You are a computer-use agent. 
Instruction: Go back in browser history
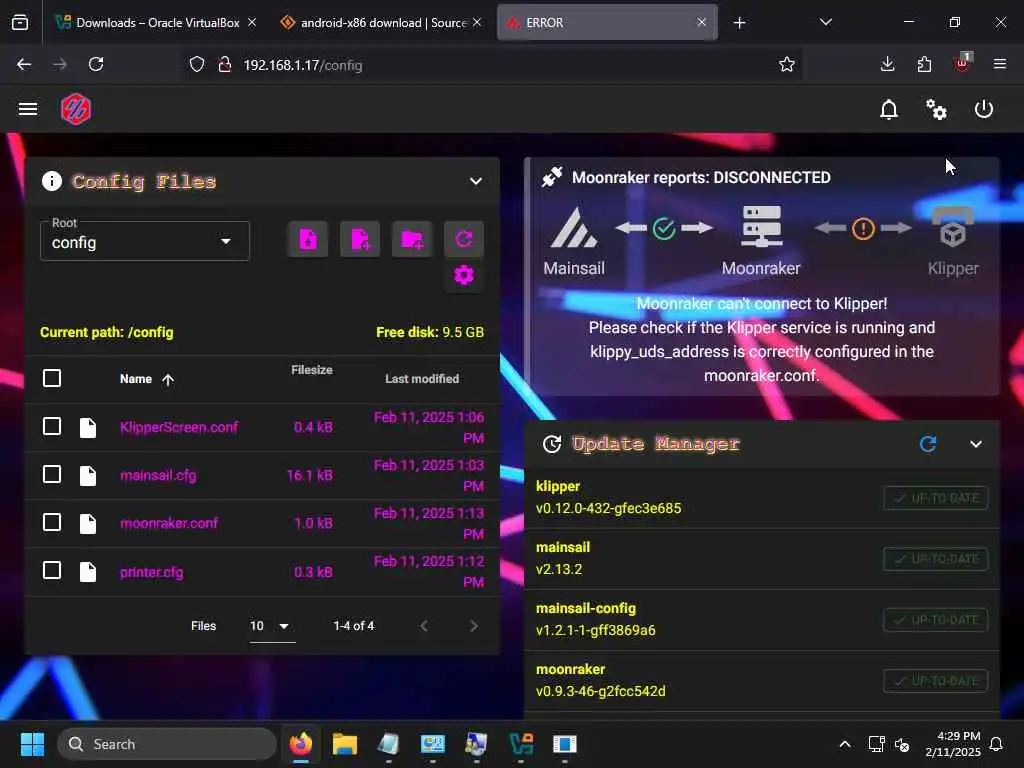point(24,64)
